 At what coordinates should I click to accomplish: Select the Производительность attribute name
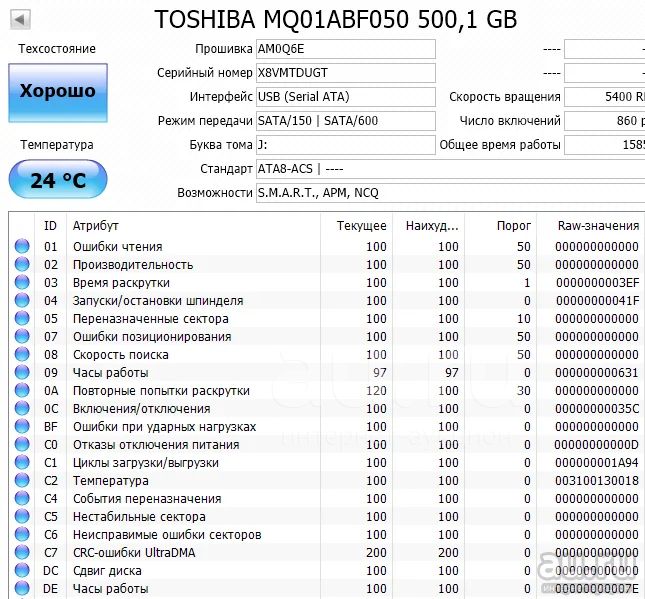point(133,265)
